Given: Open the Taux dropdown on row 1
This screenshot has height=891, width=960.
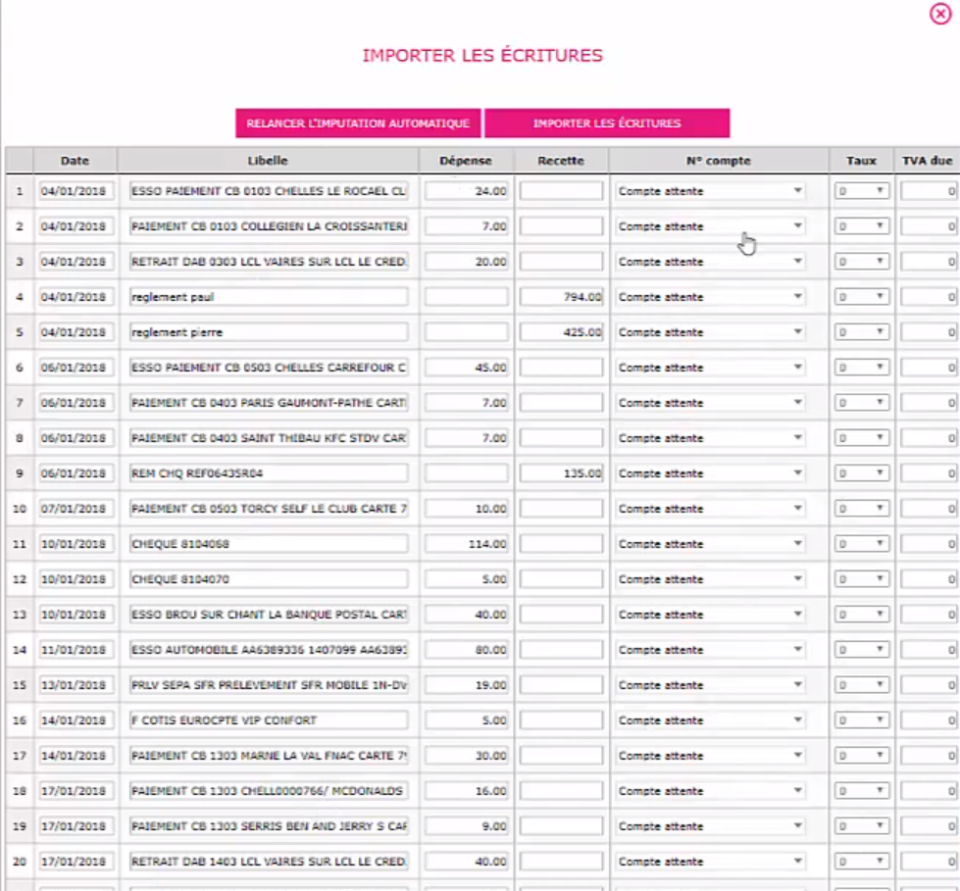Looking at the screenshot, I should click(x=860, y=190).
